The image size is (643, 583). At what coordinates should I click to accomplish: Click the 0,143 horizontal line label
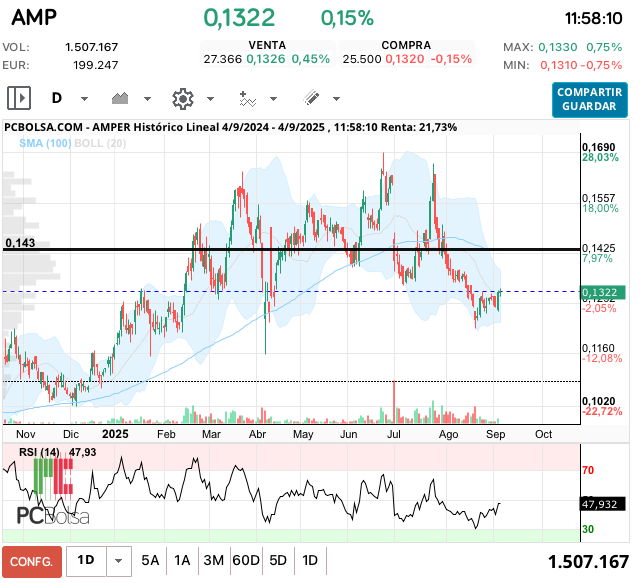point(20,243)
